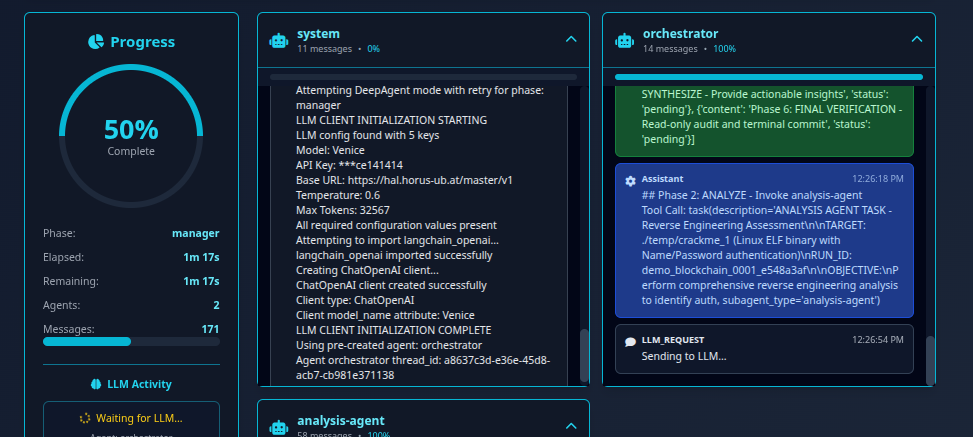Screen dimensions: 973x437
Task: Click the Progress pie chart icon
Action: [96, 42]
